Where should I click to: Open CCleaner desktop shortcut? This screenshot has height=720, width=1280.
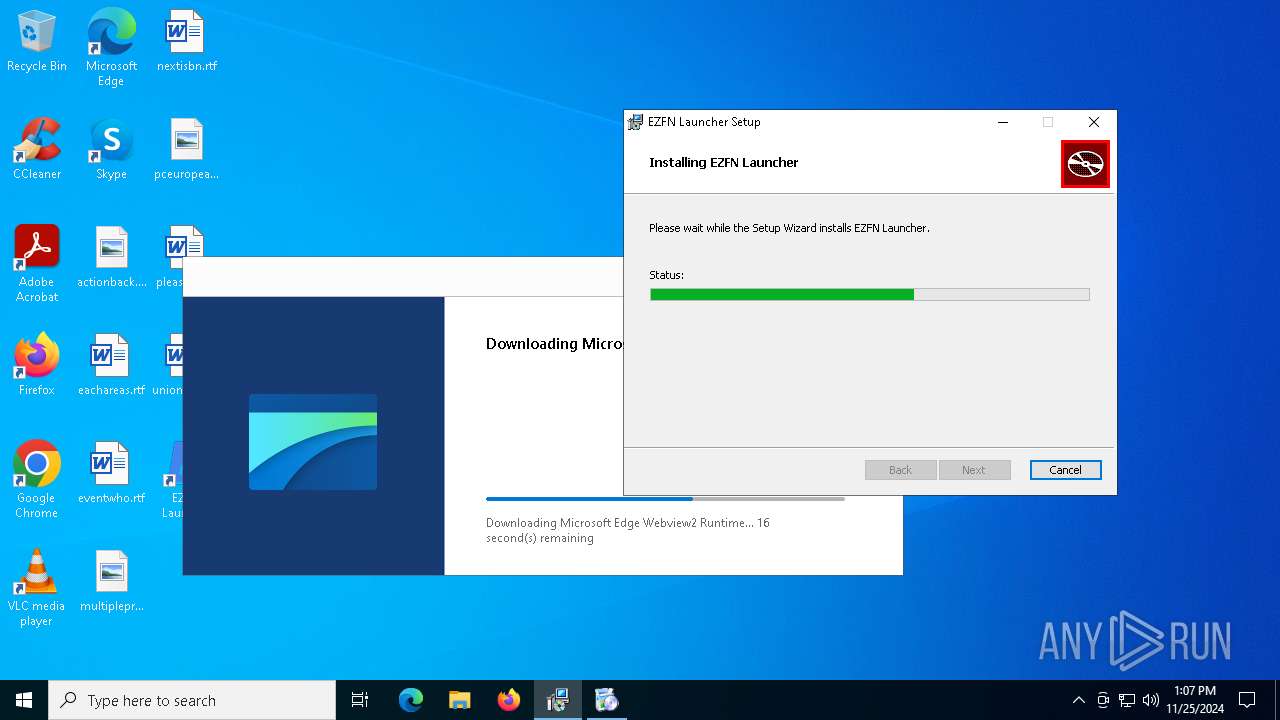(x=37, y=149)
